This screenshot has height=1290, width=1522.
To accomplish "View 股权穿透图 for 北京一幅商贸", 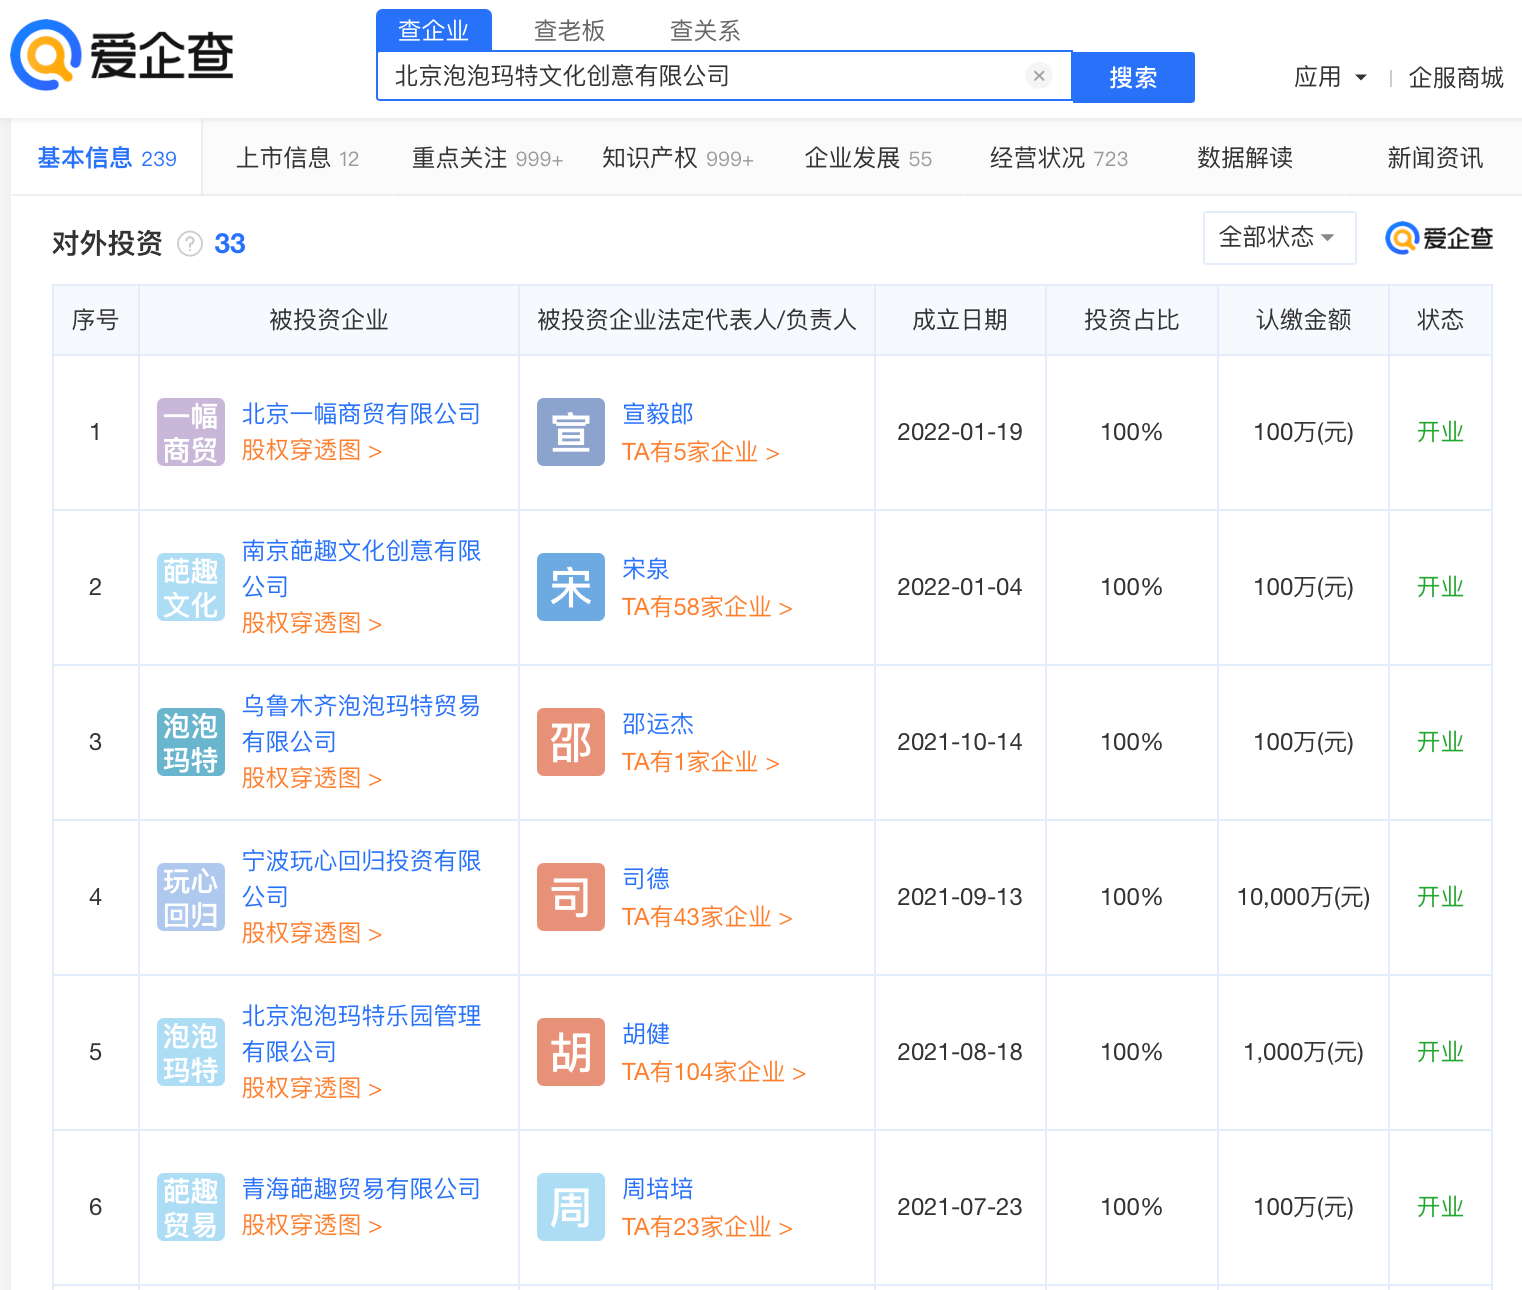I will pos(312,451).
